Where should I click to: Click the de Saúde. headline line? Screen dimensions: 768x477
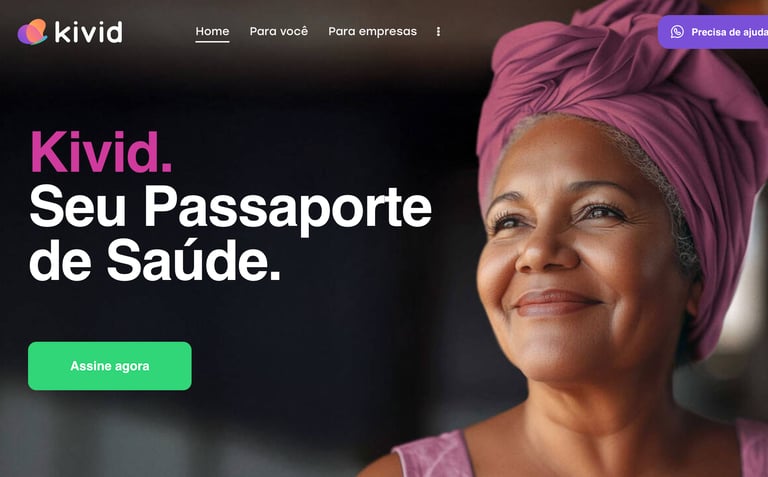(x=155, y=260)
